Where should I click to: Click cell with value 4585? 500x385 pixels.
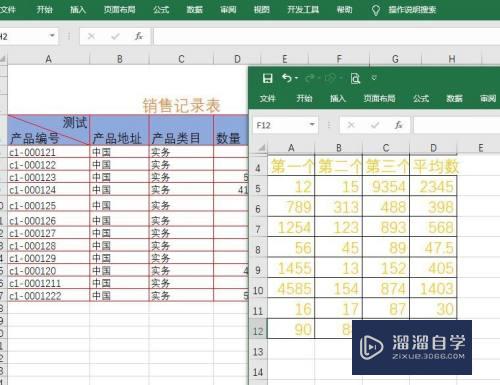(291, 288)
